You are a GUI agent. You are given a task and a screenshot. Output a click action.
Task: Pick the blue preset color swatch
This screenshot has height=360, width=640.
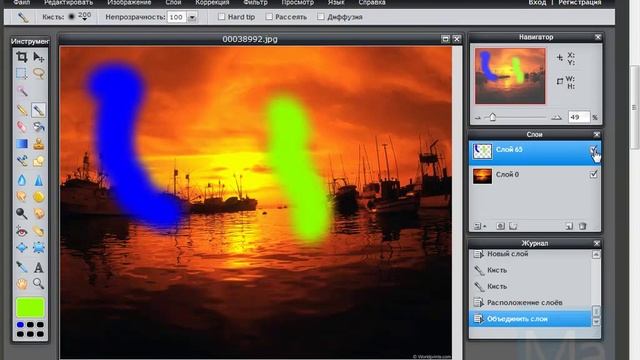point(20,325)
